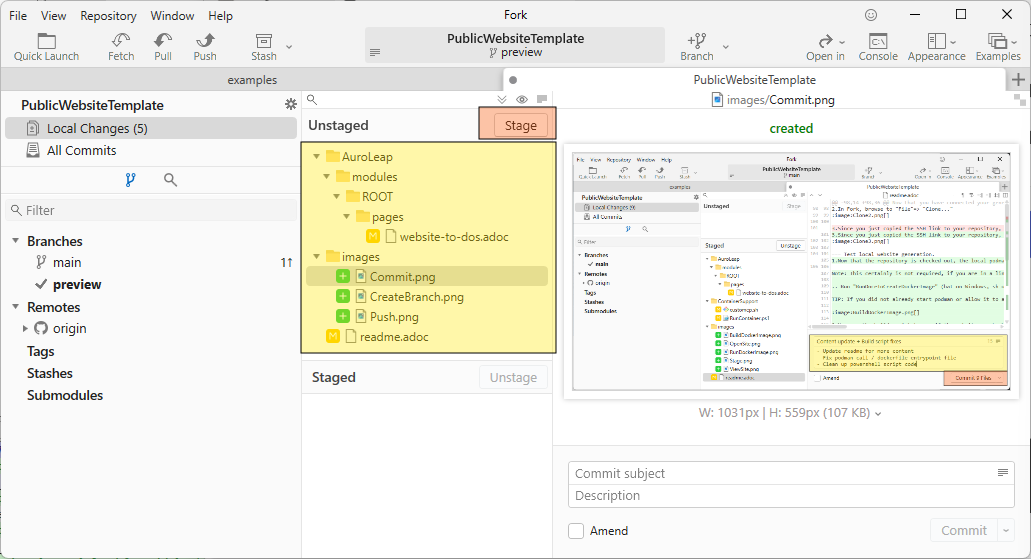1031x559 pixels.
Task: Toggle the eye visibility icon above the Unstaged list
Action: coord(522,99)
